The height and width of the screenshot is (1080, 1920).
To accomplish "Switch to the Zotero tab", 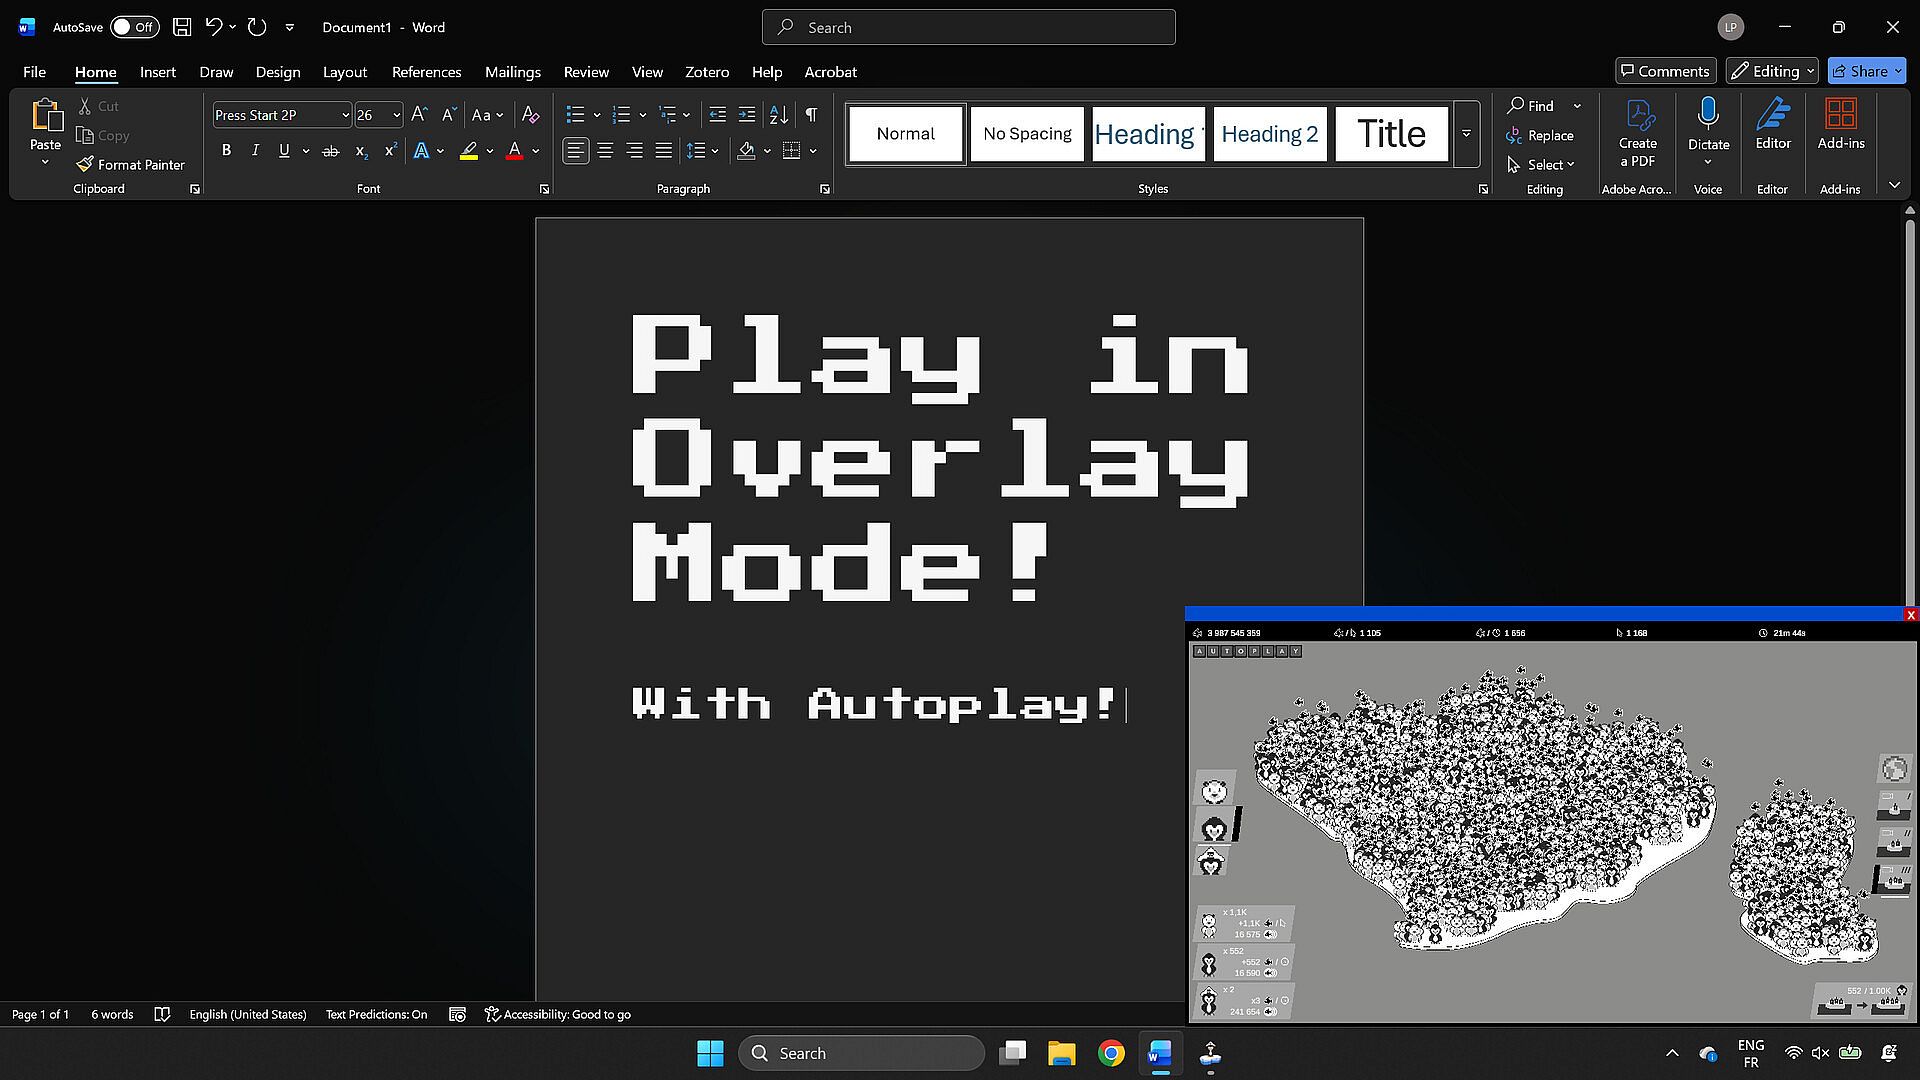I will [x=706, y=72].
